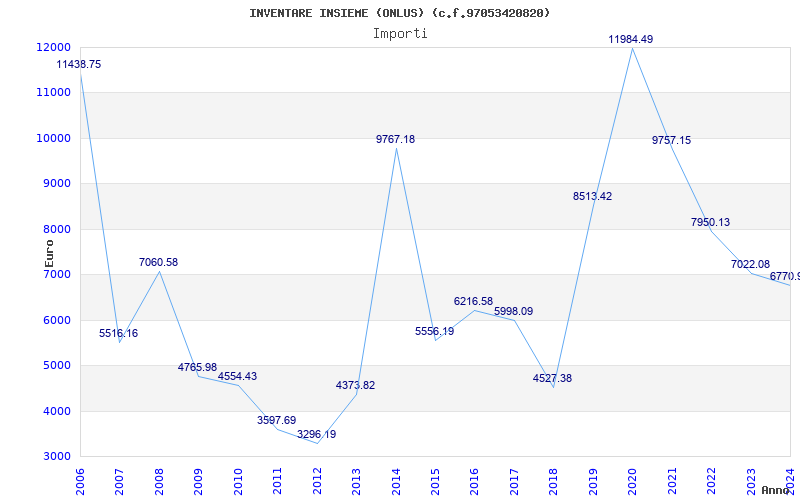Click the 2007 year label

click(x=119, y=481)
